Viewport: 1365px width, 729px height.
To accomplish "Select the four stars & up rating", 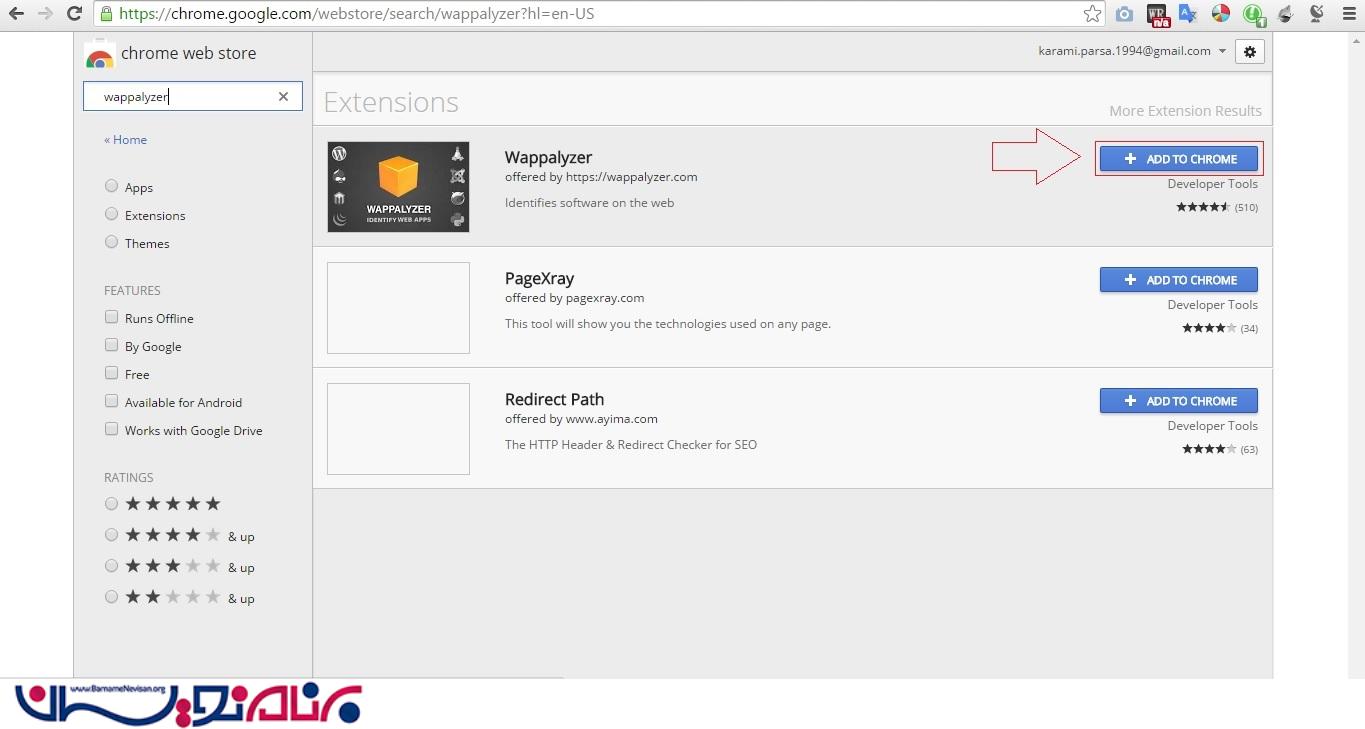I will point(111,535).
